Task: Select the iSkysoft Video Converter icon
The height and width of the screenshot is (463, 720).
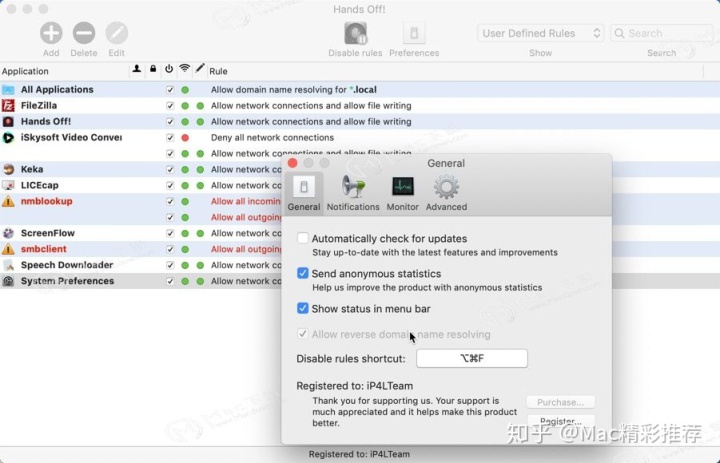Action: pyautogui.click(x=8, y=137)
